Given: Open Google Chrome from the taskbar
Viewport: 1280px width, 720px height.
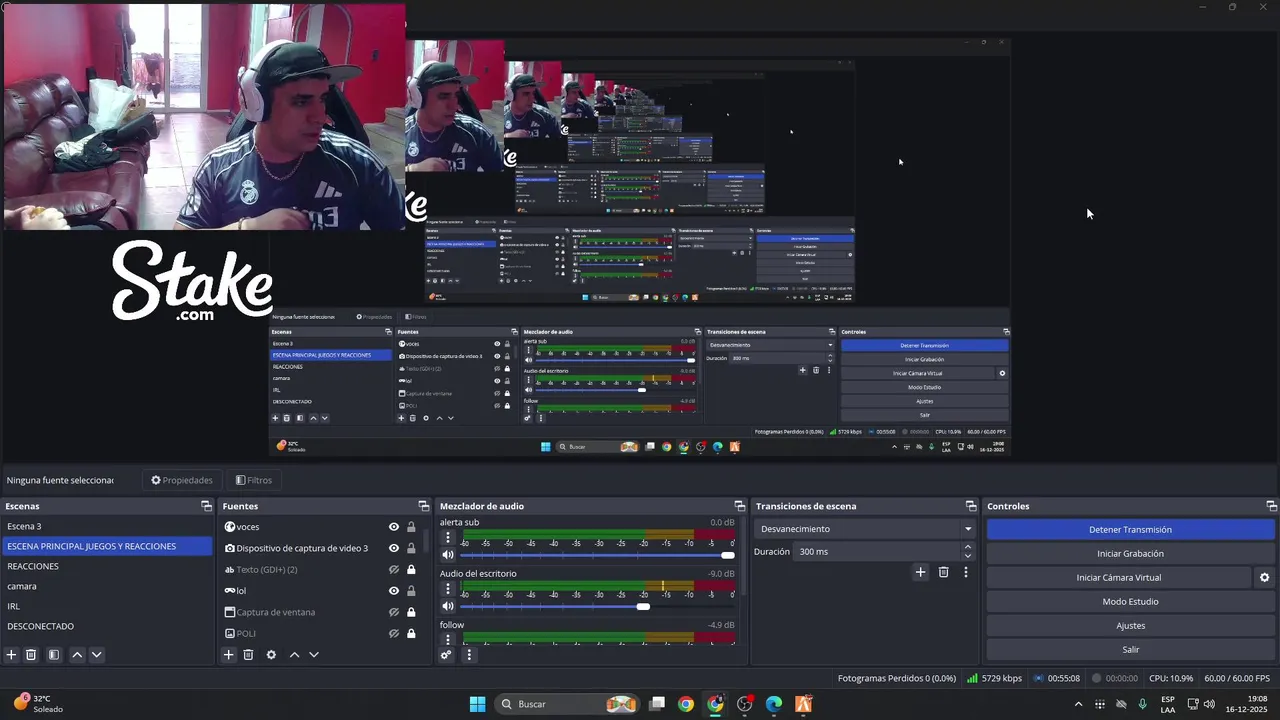Looking at the screenshot, I should (x=685, y=704).
